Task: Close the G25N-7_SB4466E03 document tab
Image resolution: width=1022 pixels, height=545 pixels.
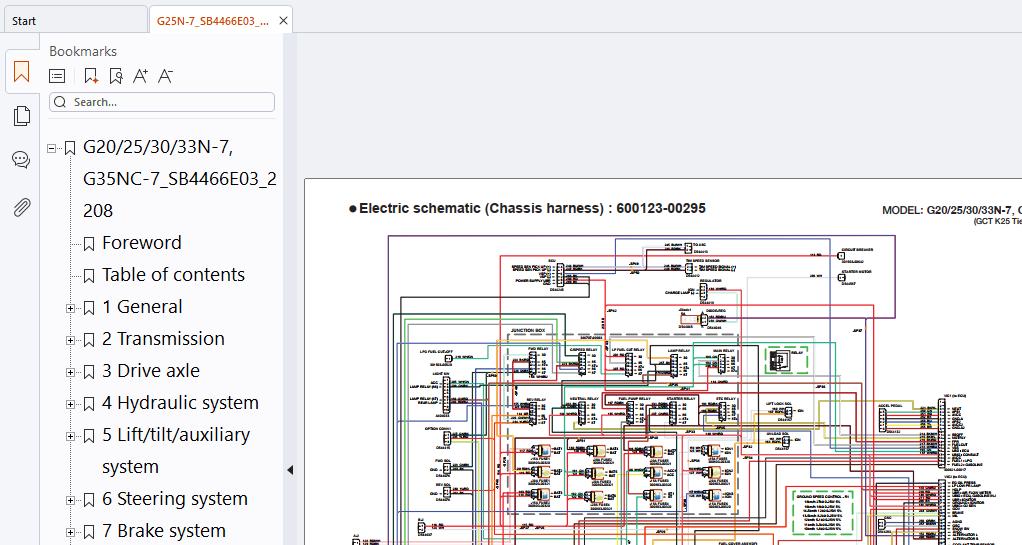Action: [284, 20]
